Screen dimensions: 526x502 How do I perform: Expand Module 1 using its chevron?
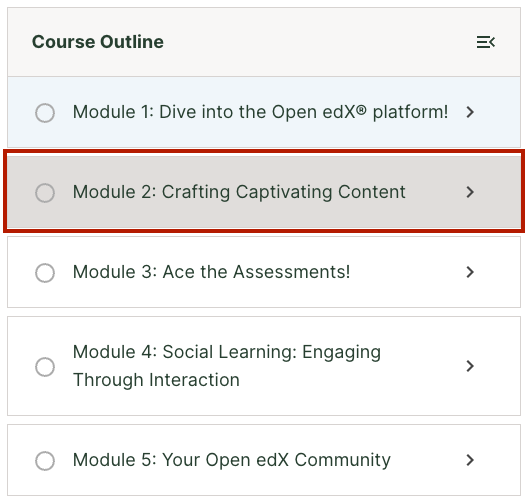point(470,112)
